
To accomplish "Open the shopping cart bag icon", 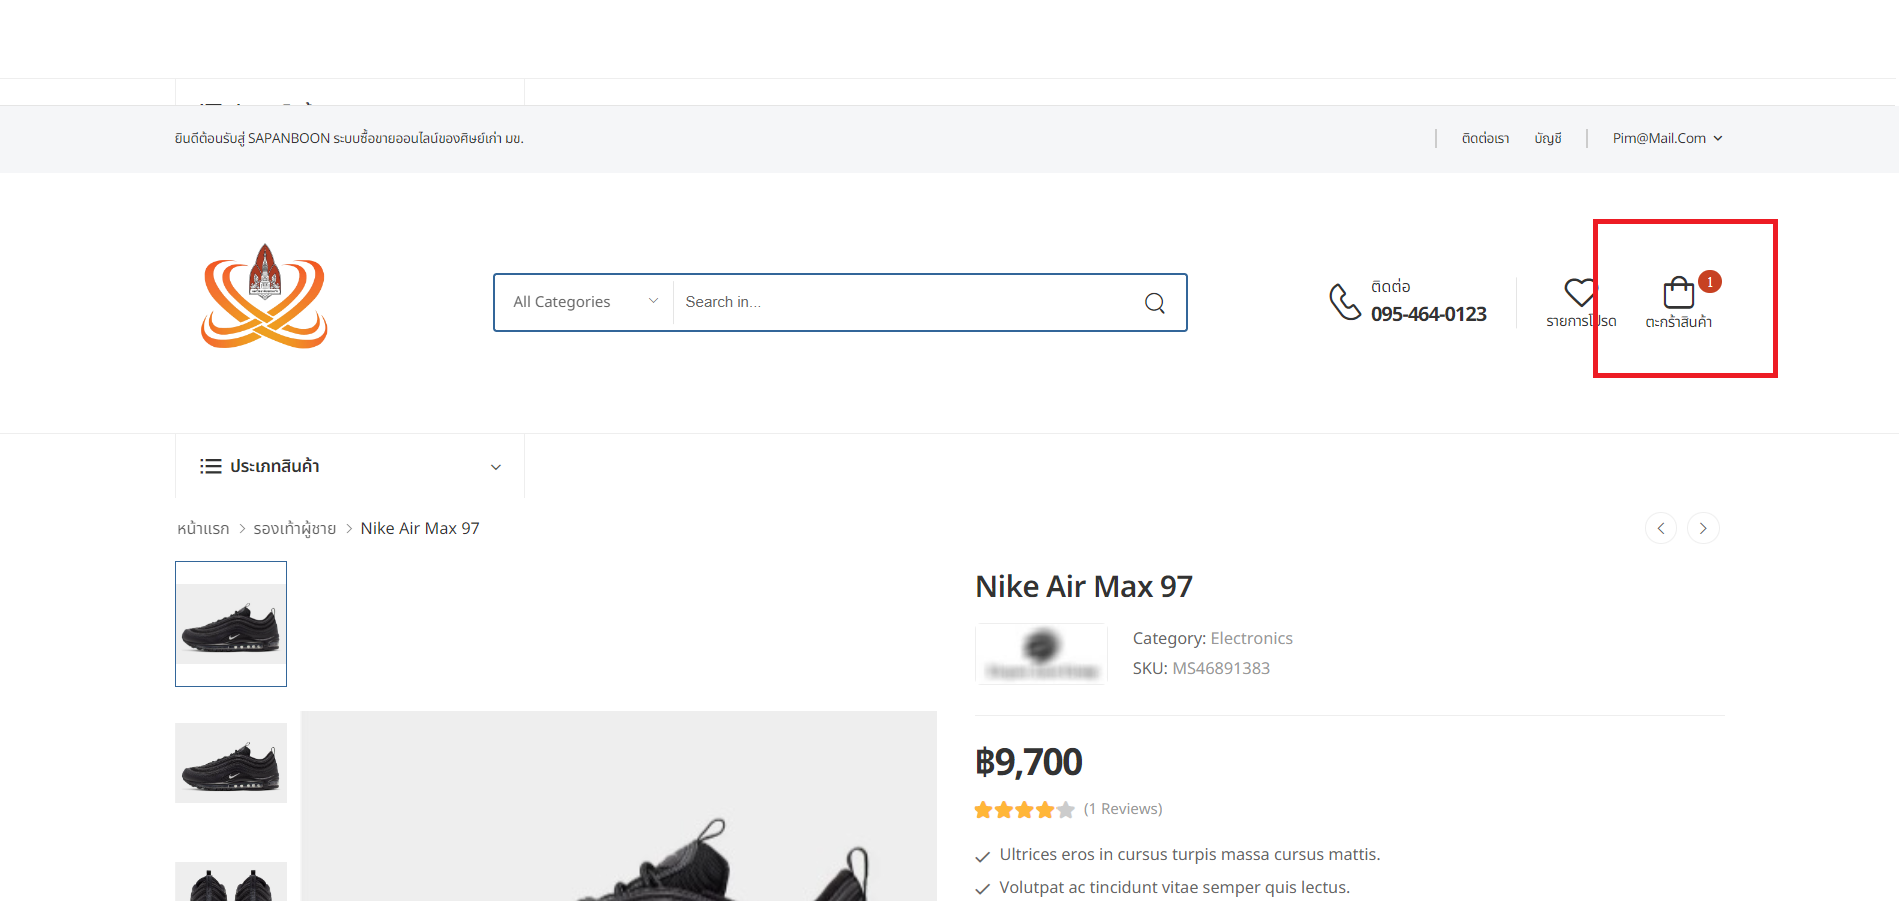I will 1678,293.
